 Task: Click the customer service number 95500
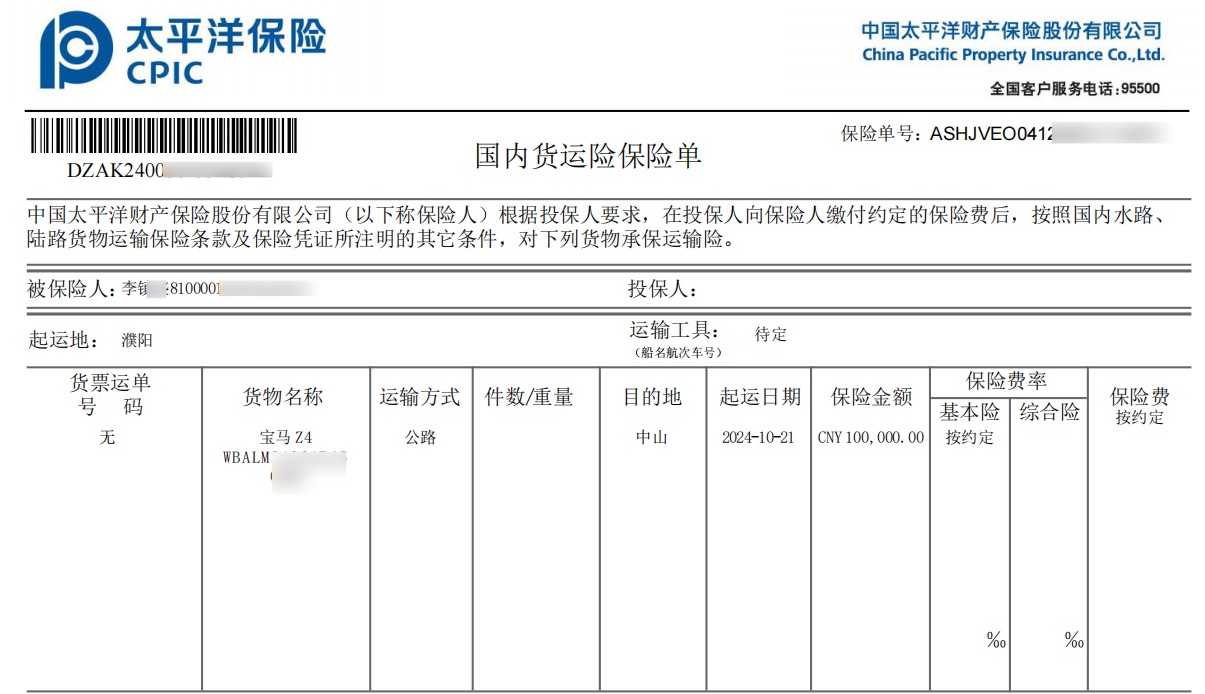(1138, 87)
